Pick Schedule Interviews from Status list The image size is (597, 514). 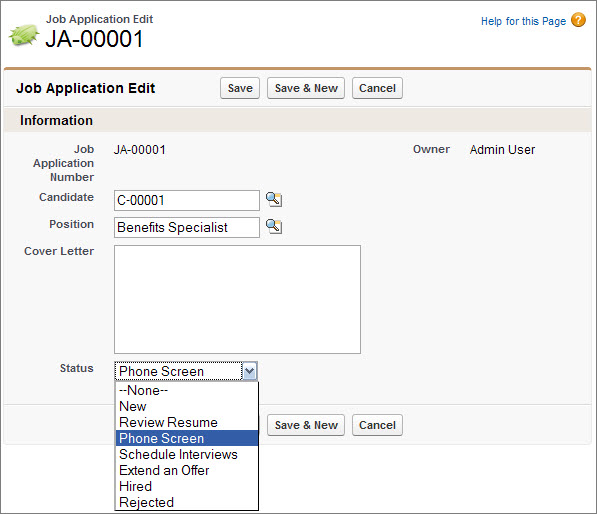[x=187, y=454]
